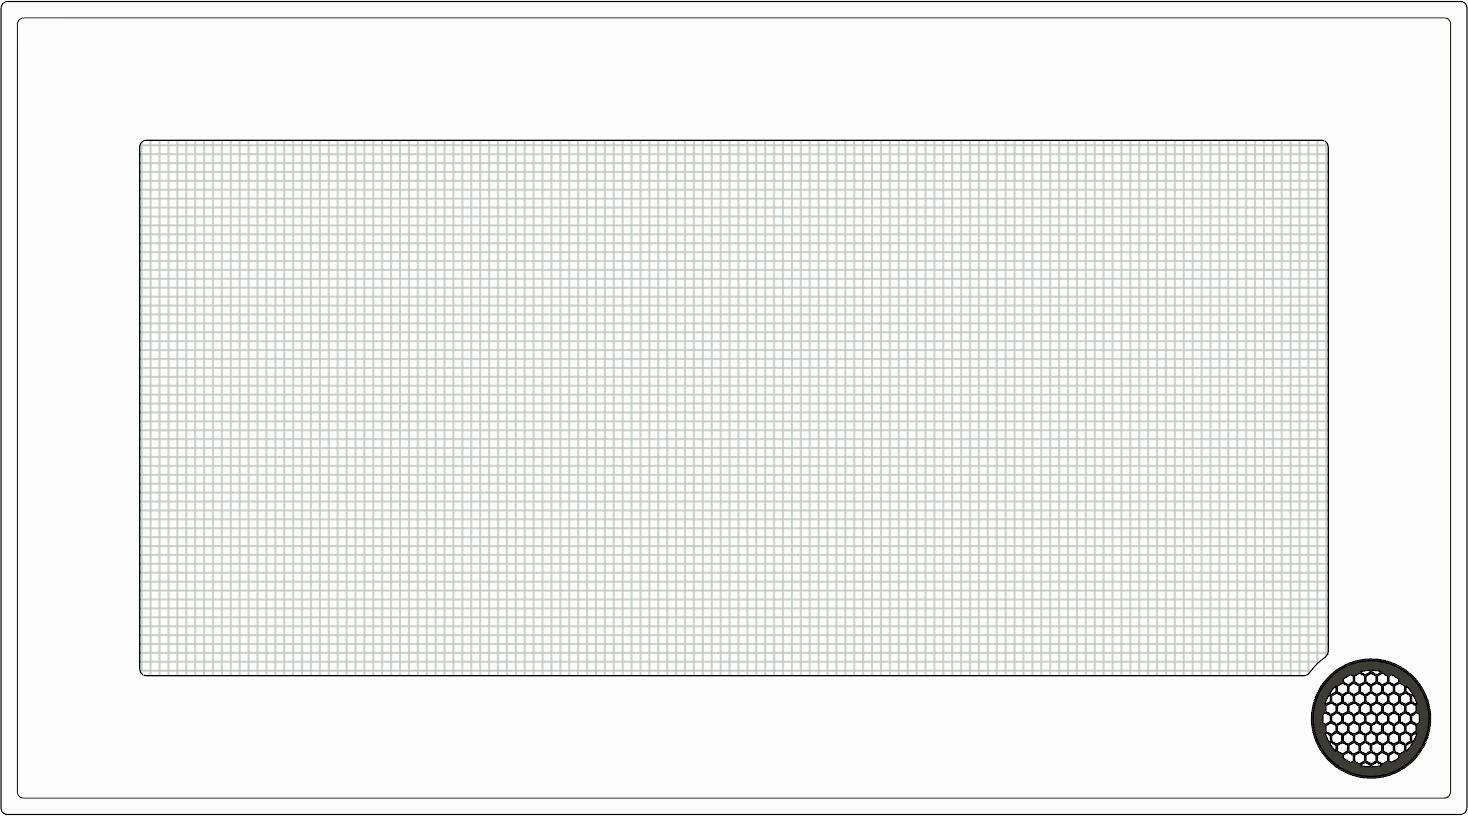Select the top-left rounded corner of the mesh panel

[143, 144]
